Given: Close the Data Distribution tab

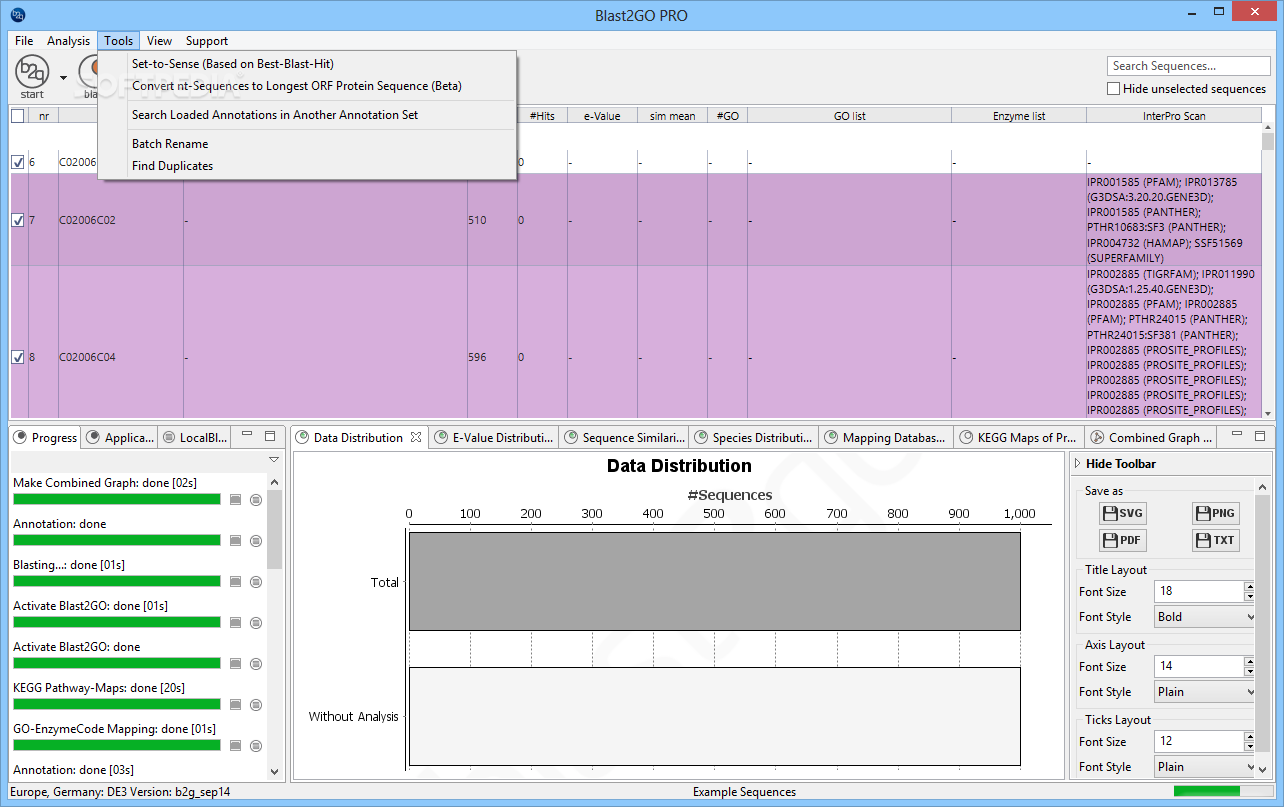Looking at the screenshot, I should coord(416,437).
